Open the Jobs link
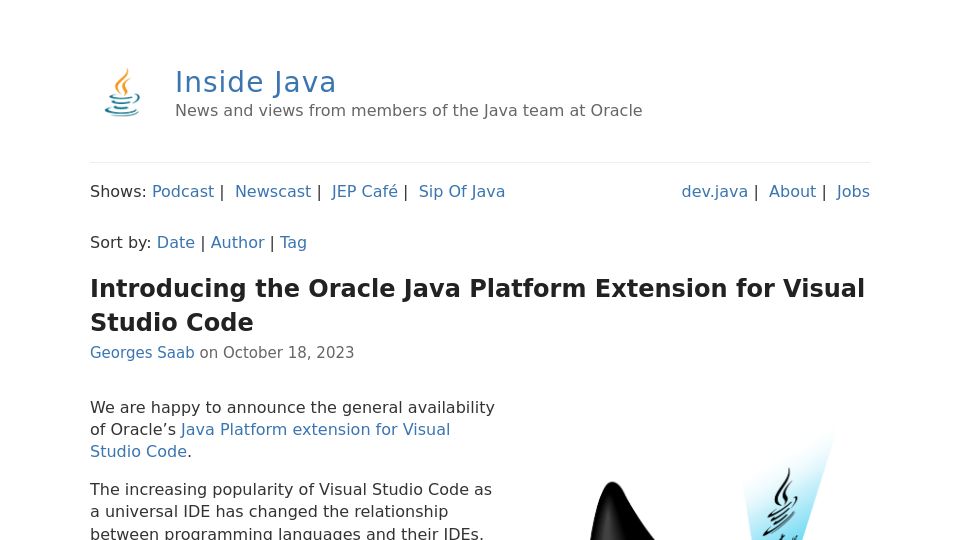Viewport: 960px width, 540px height. [853, 192]
